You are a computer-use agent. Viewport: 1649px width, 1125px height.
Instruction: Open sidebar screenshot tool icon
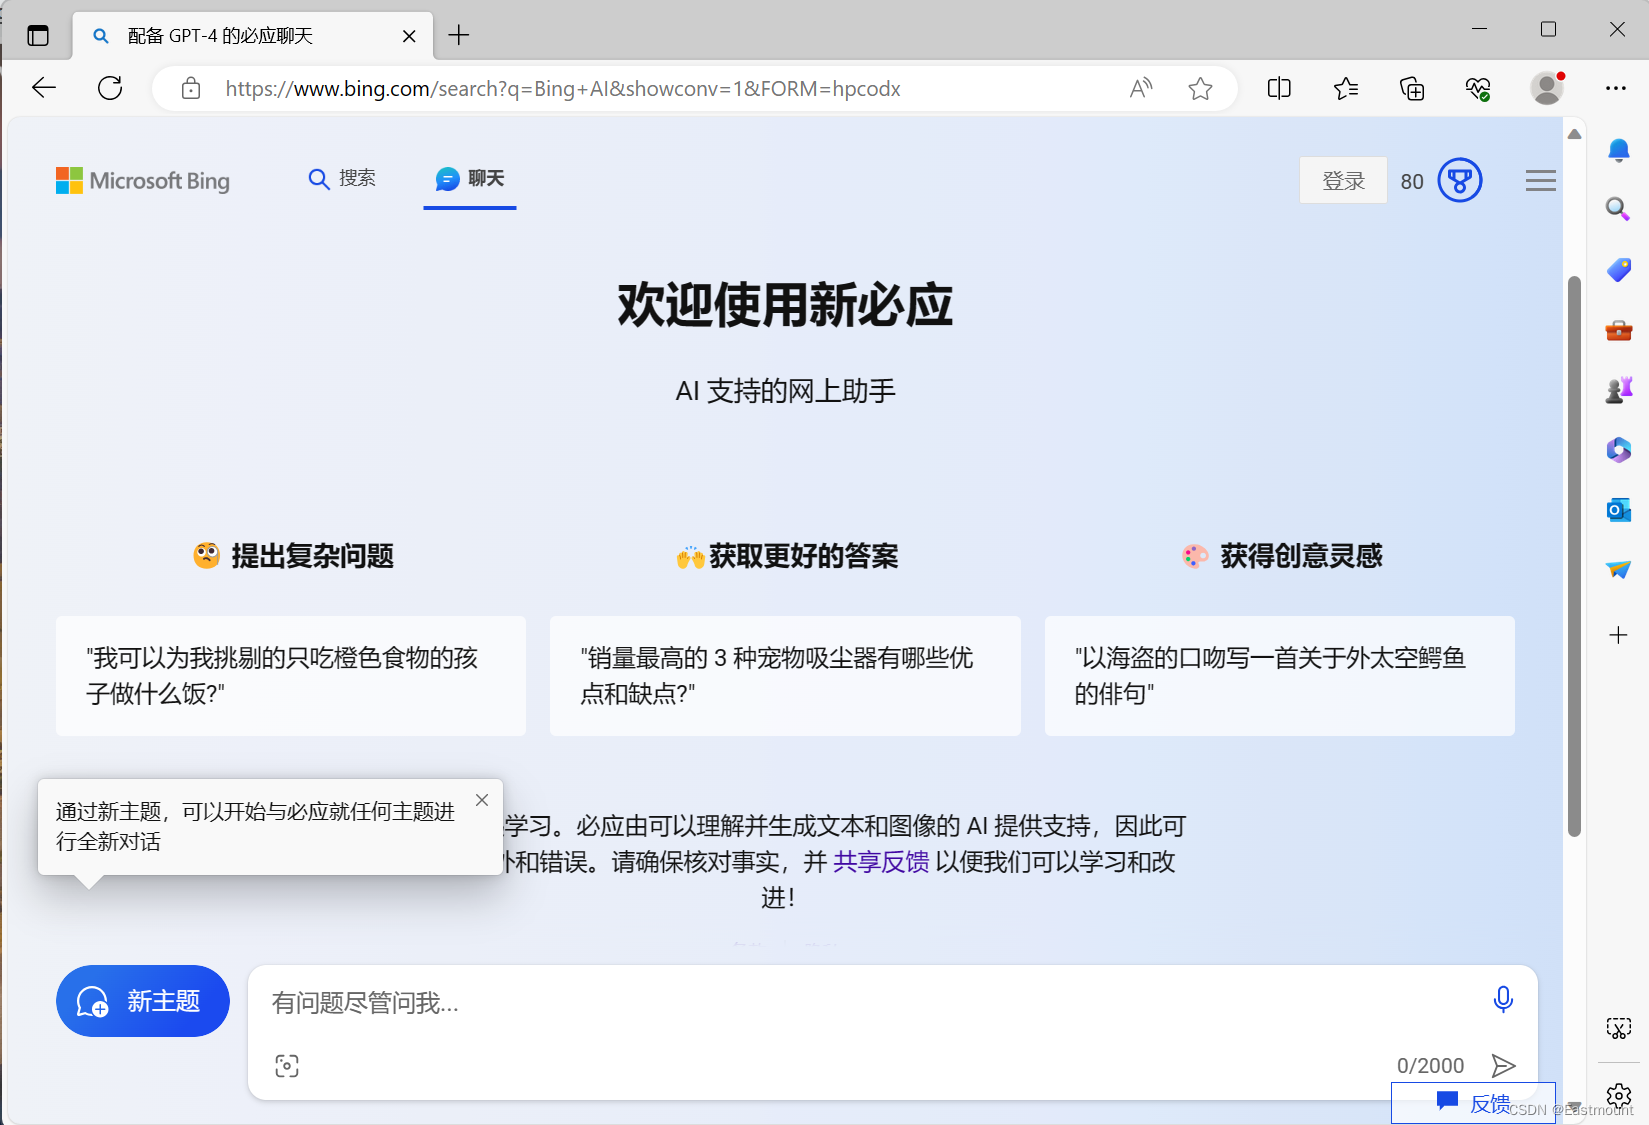tap(1618, 1028)
